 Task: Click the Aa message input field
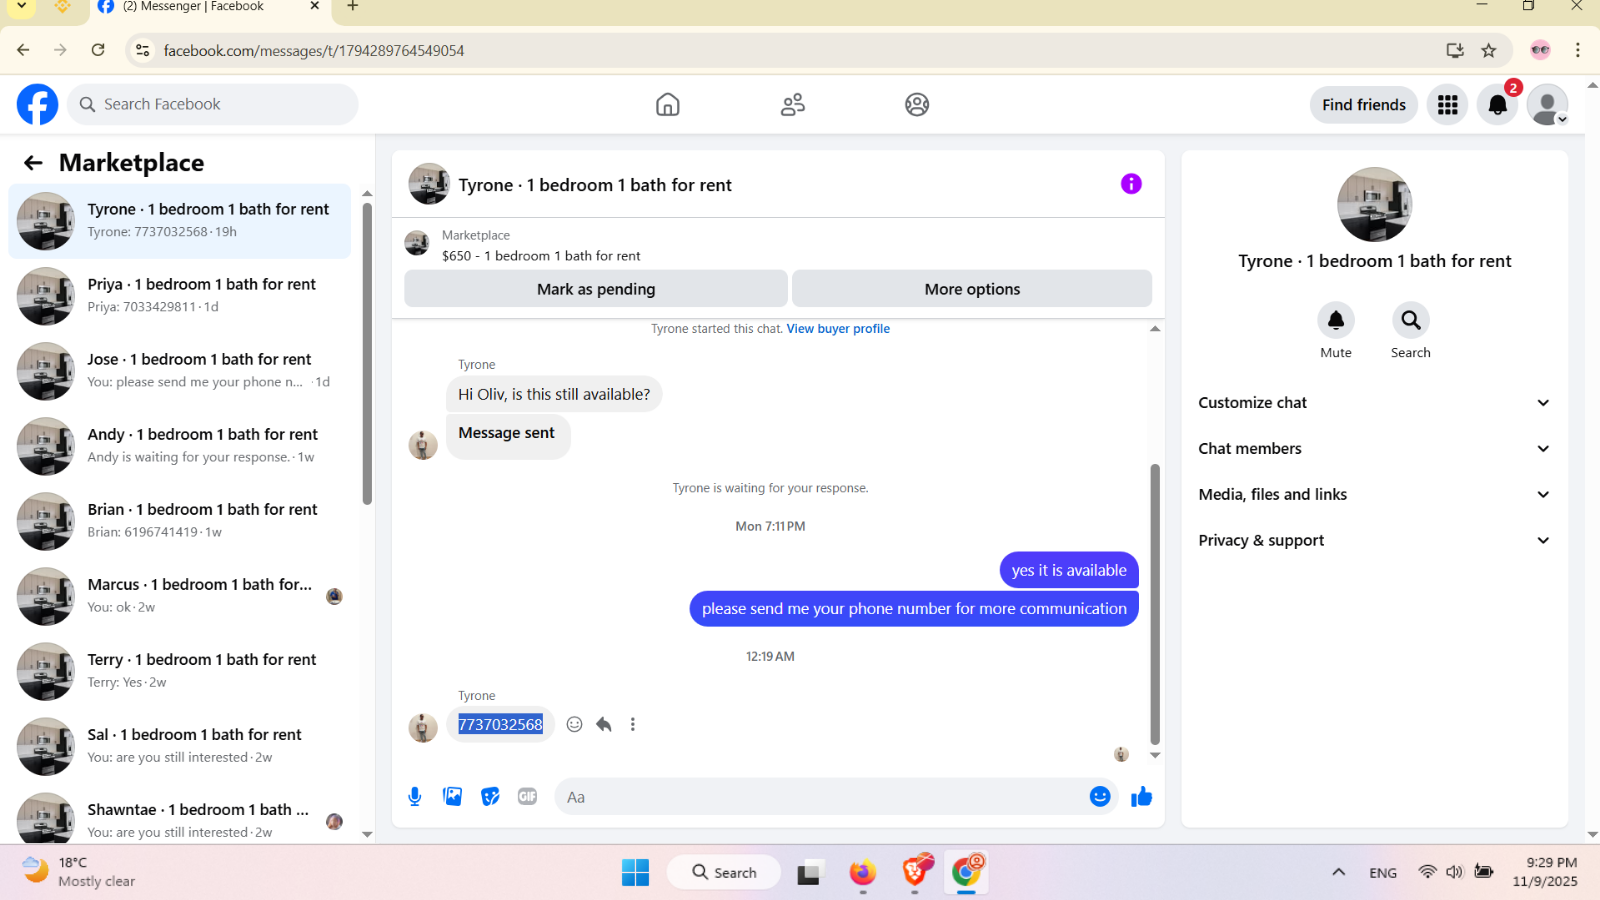820,797
